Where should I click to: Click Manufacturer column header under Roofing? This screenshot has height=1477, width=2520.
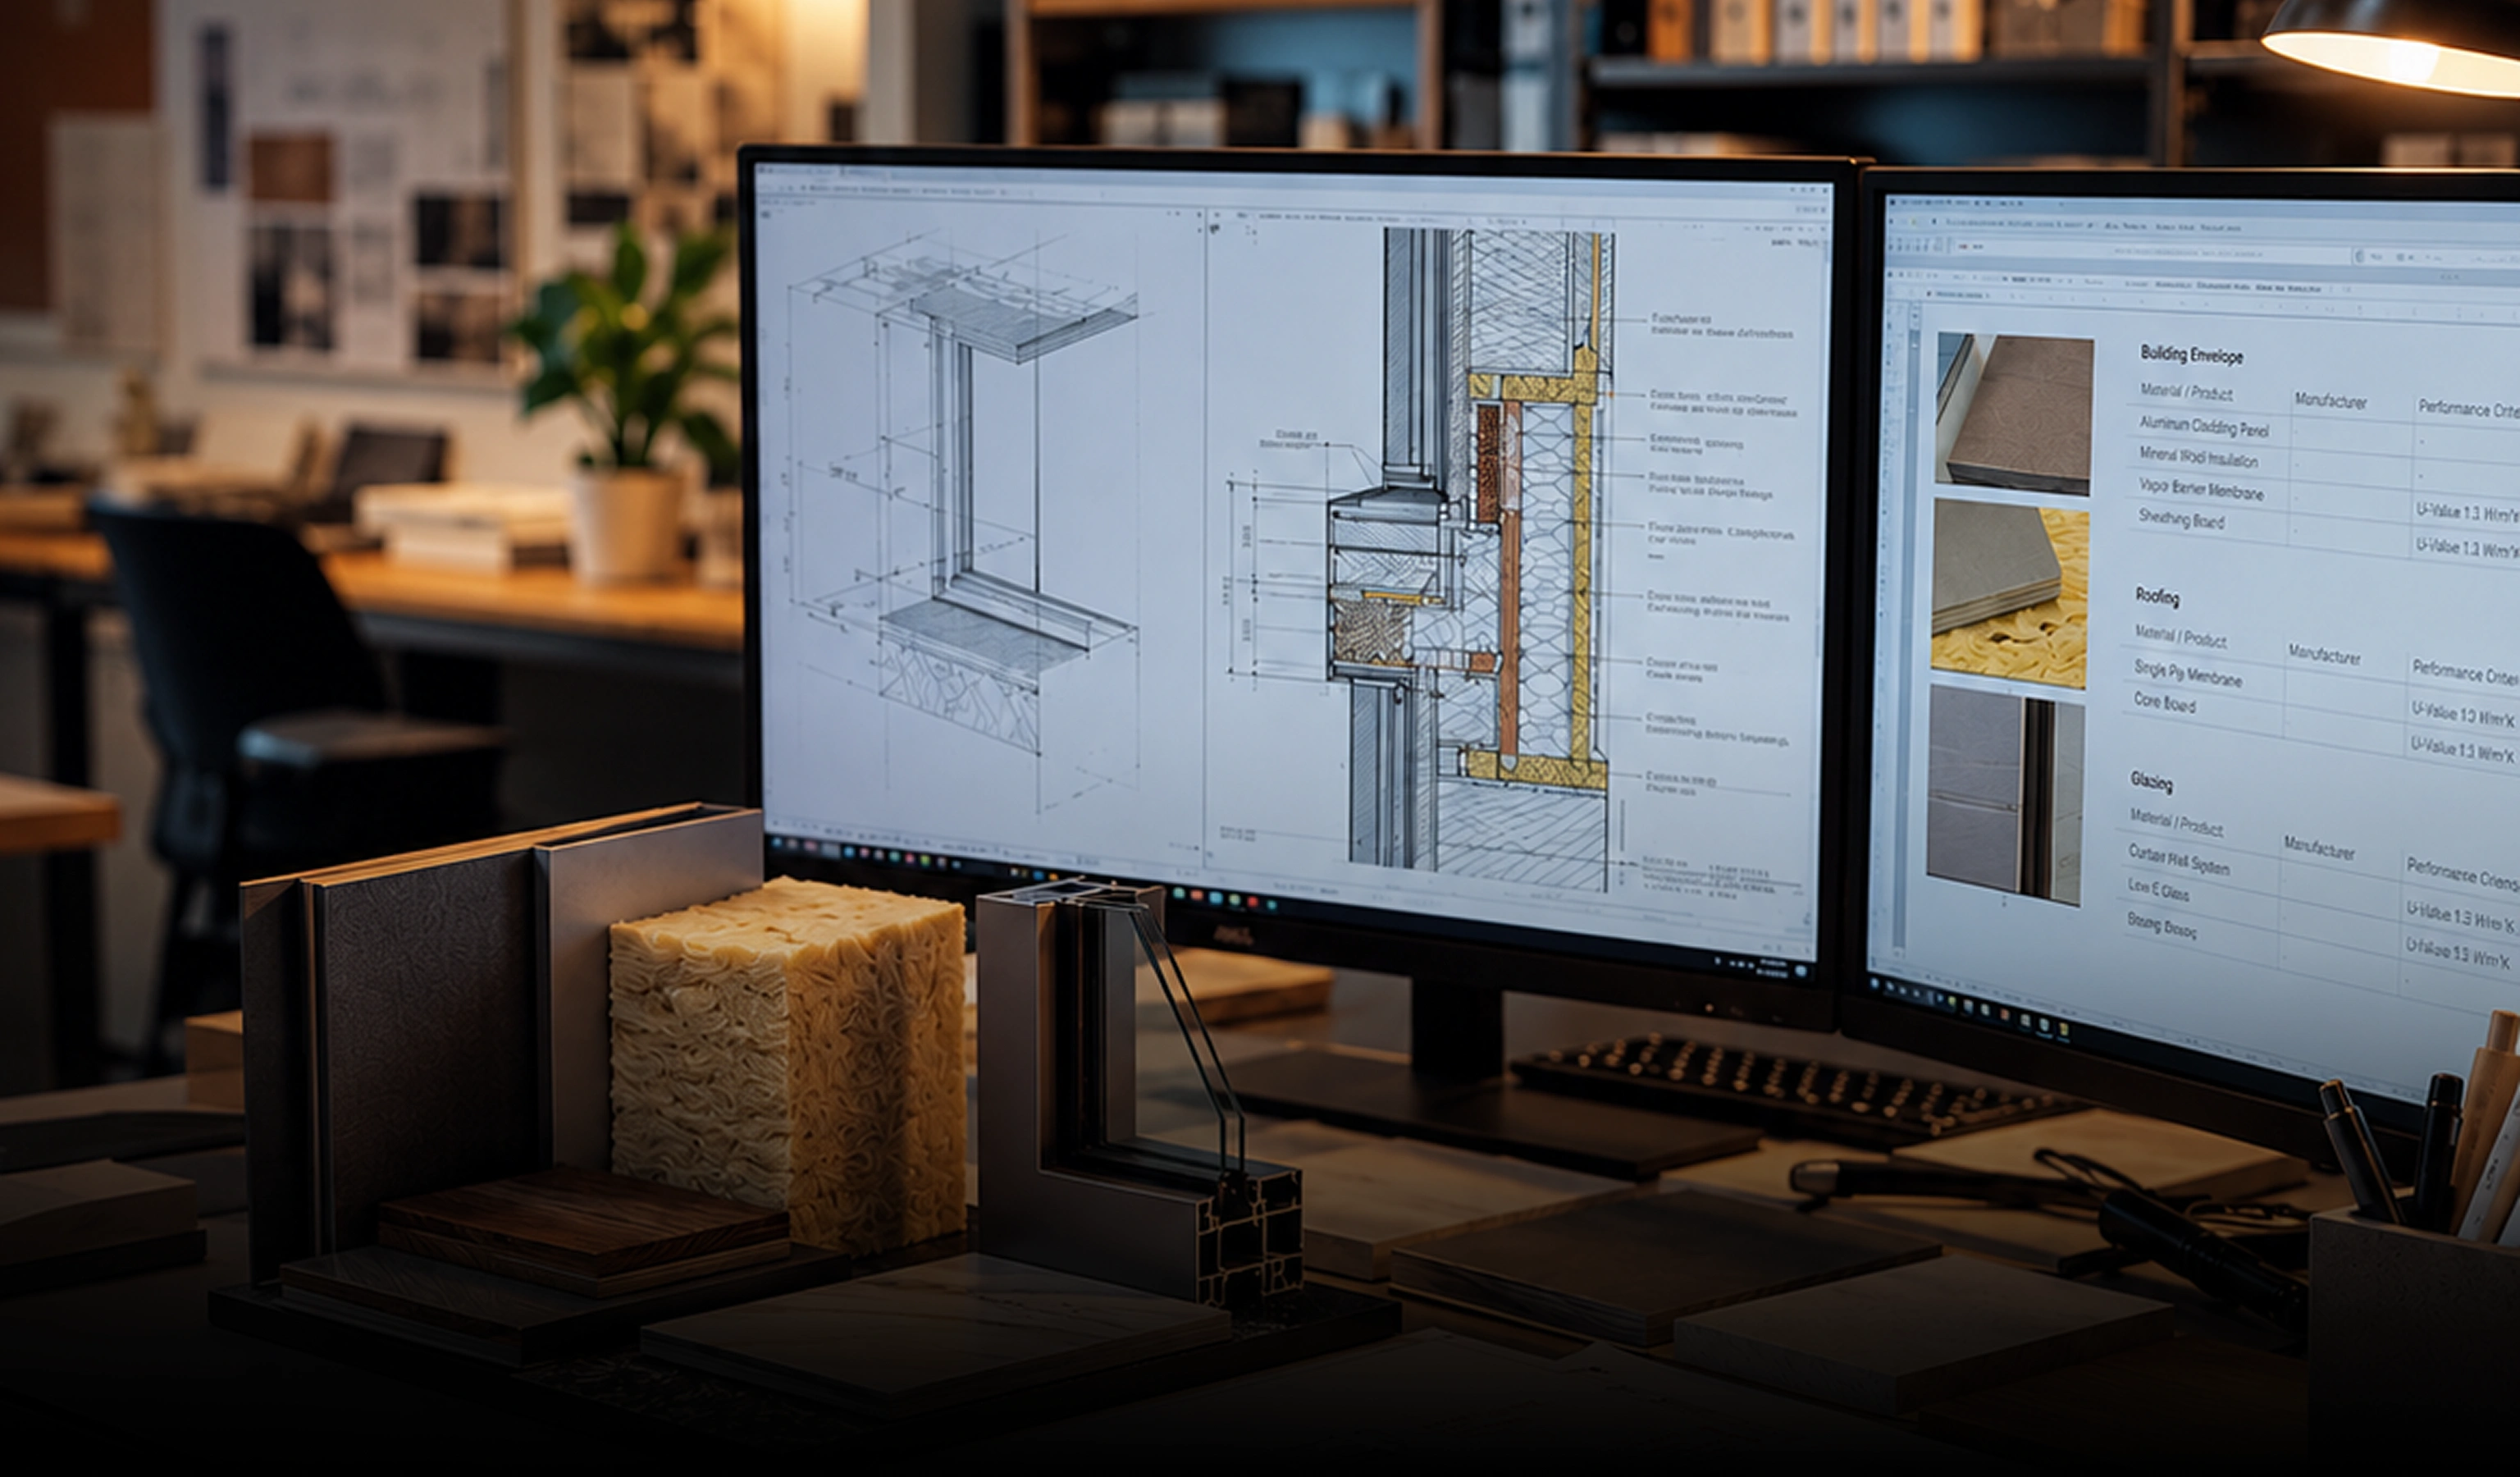tap(2325, 655)
